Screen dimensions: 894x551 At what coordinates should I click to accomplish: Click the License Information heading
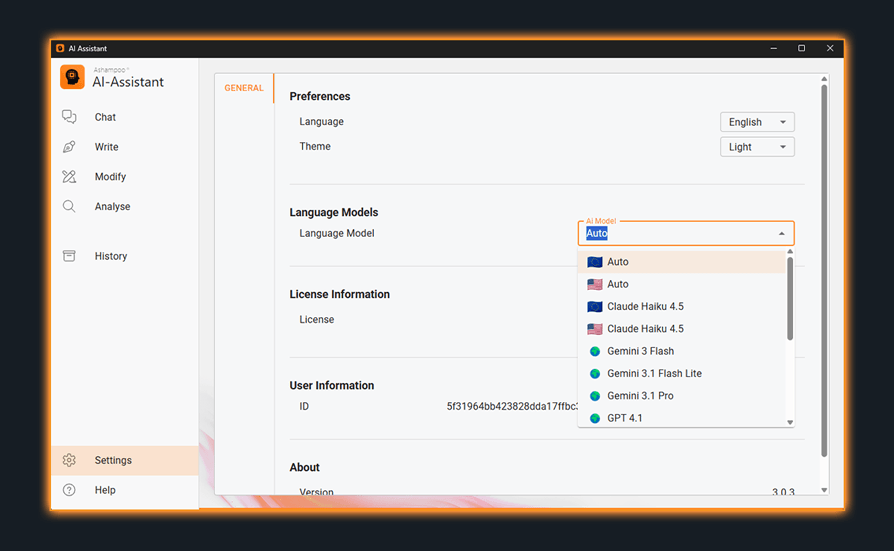339,294
